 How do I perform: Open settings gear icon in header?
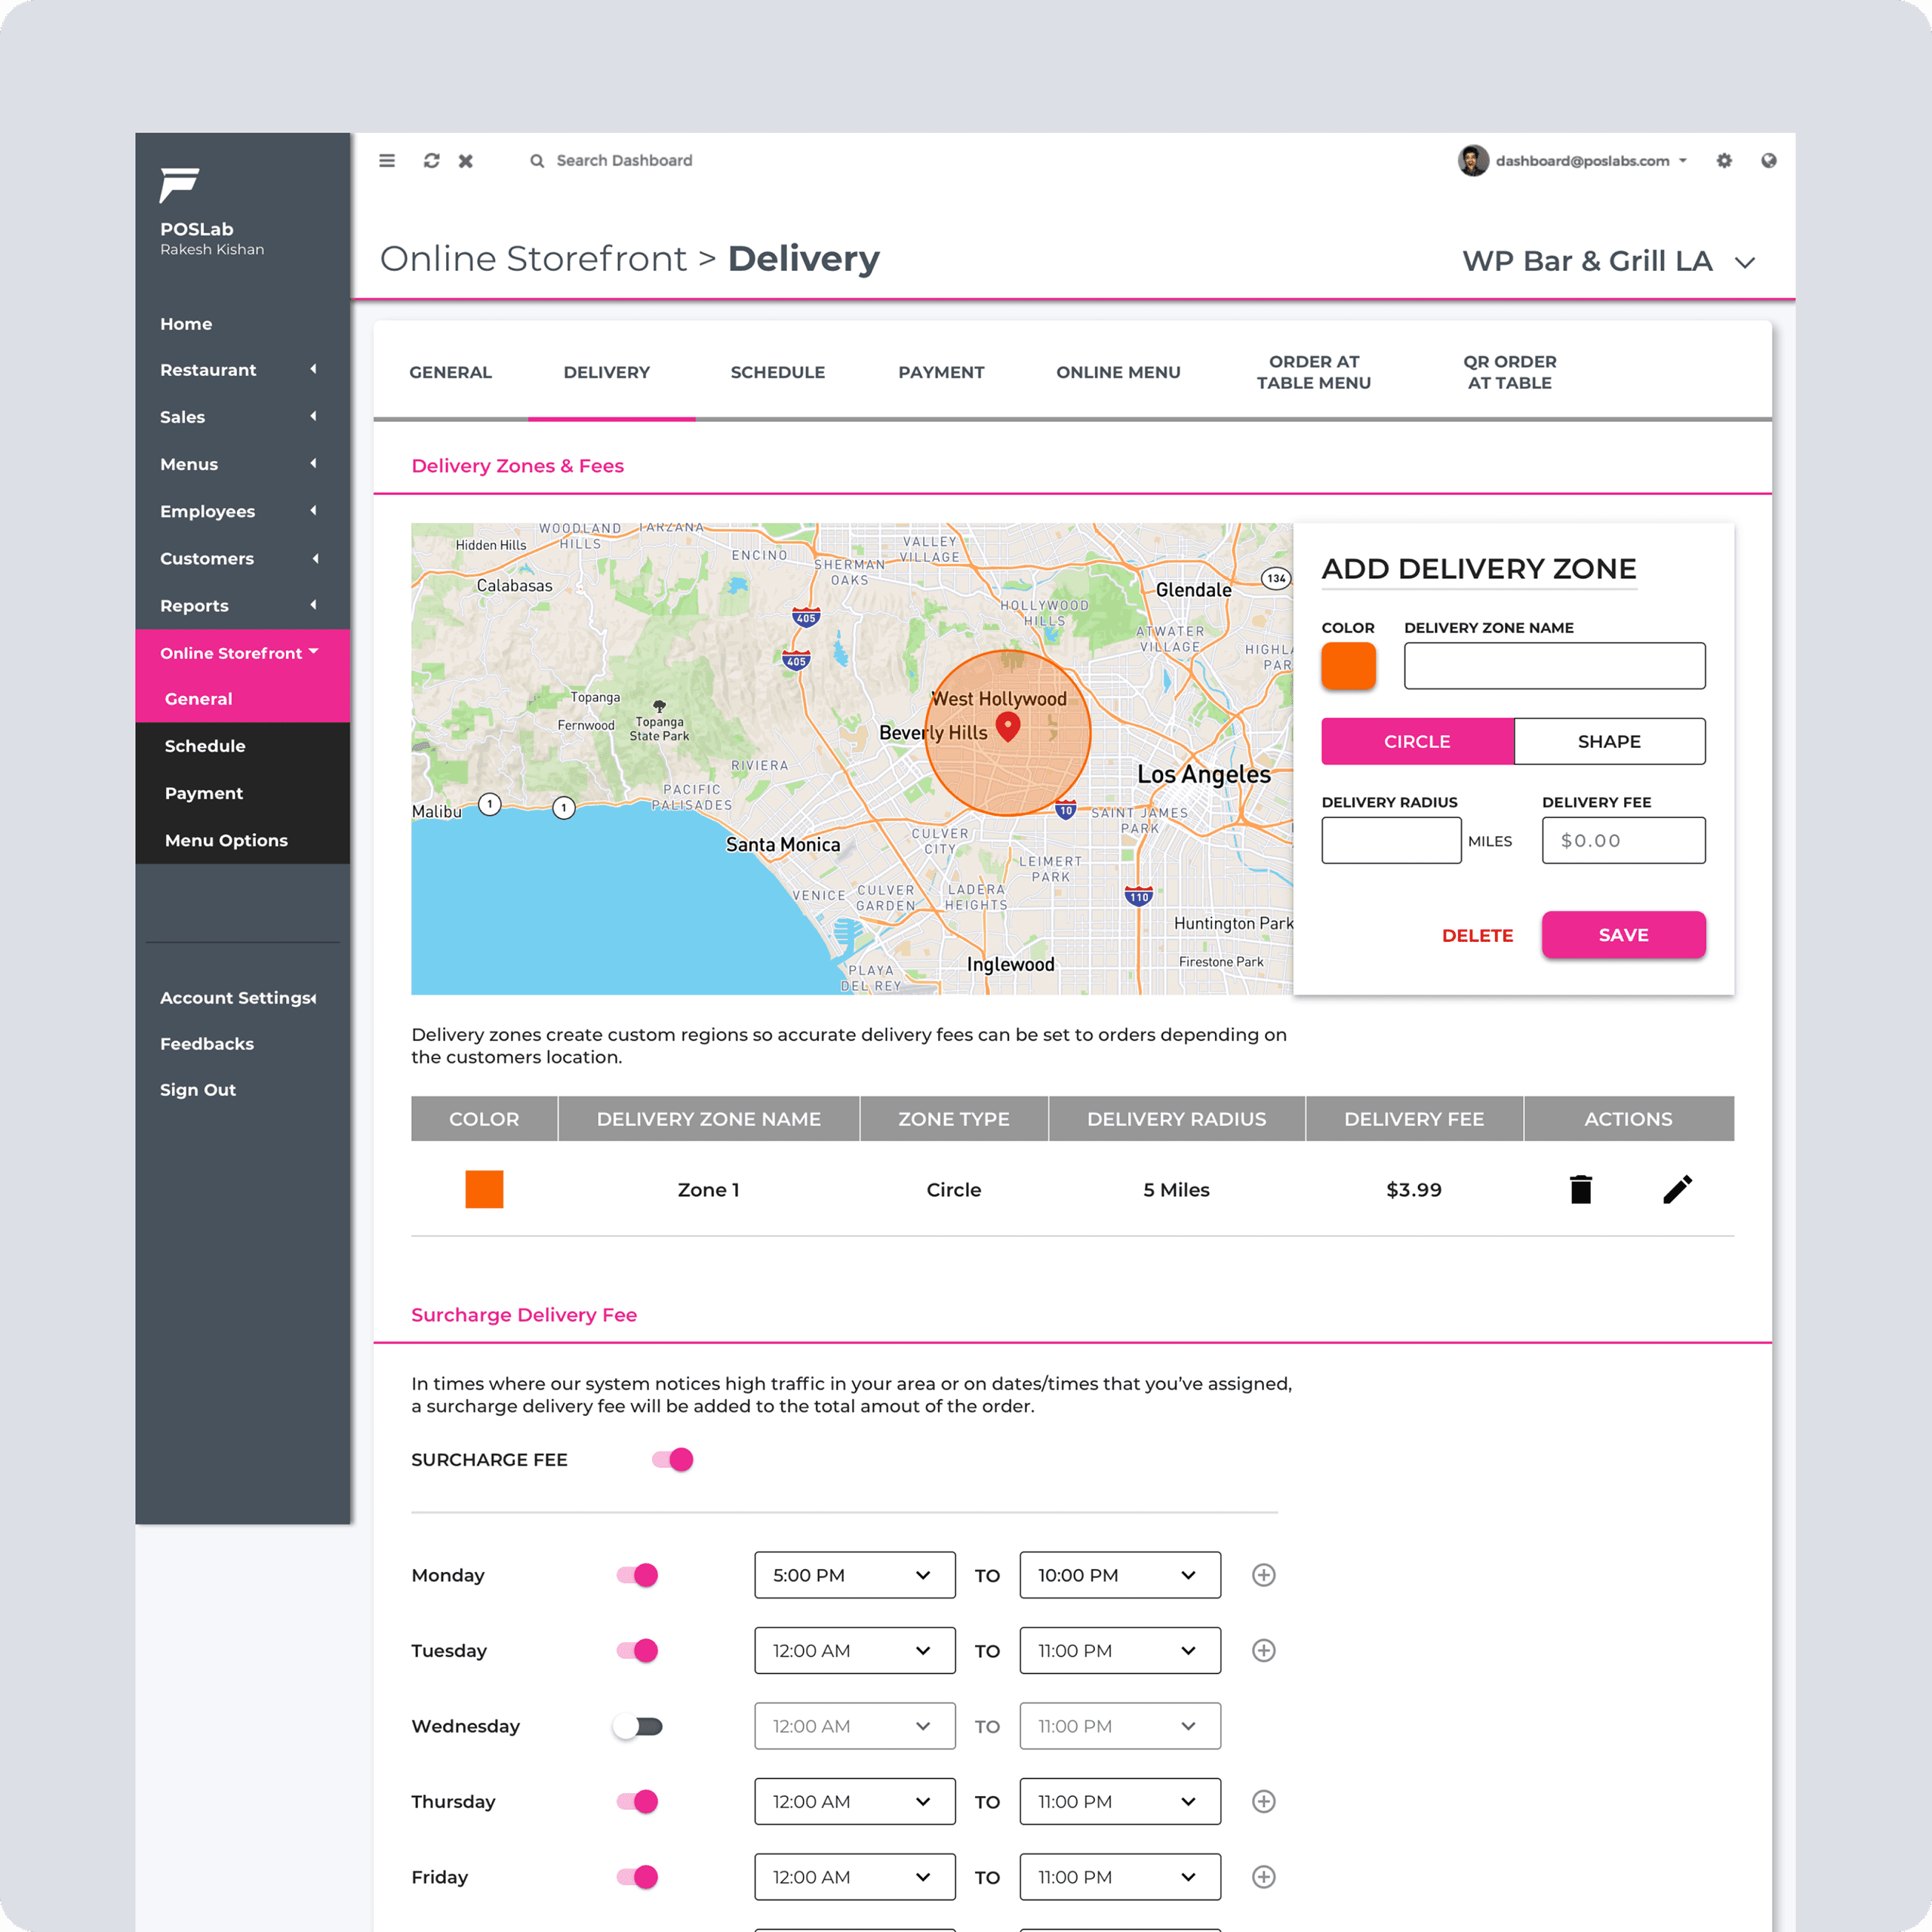click(x=1724, y=161)
